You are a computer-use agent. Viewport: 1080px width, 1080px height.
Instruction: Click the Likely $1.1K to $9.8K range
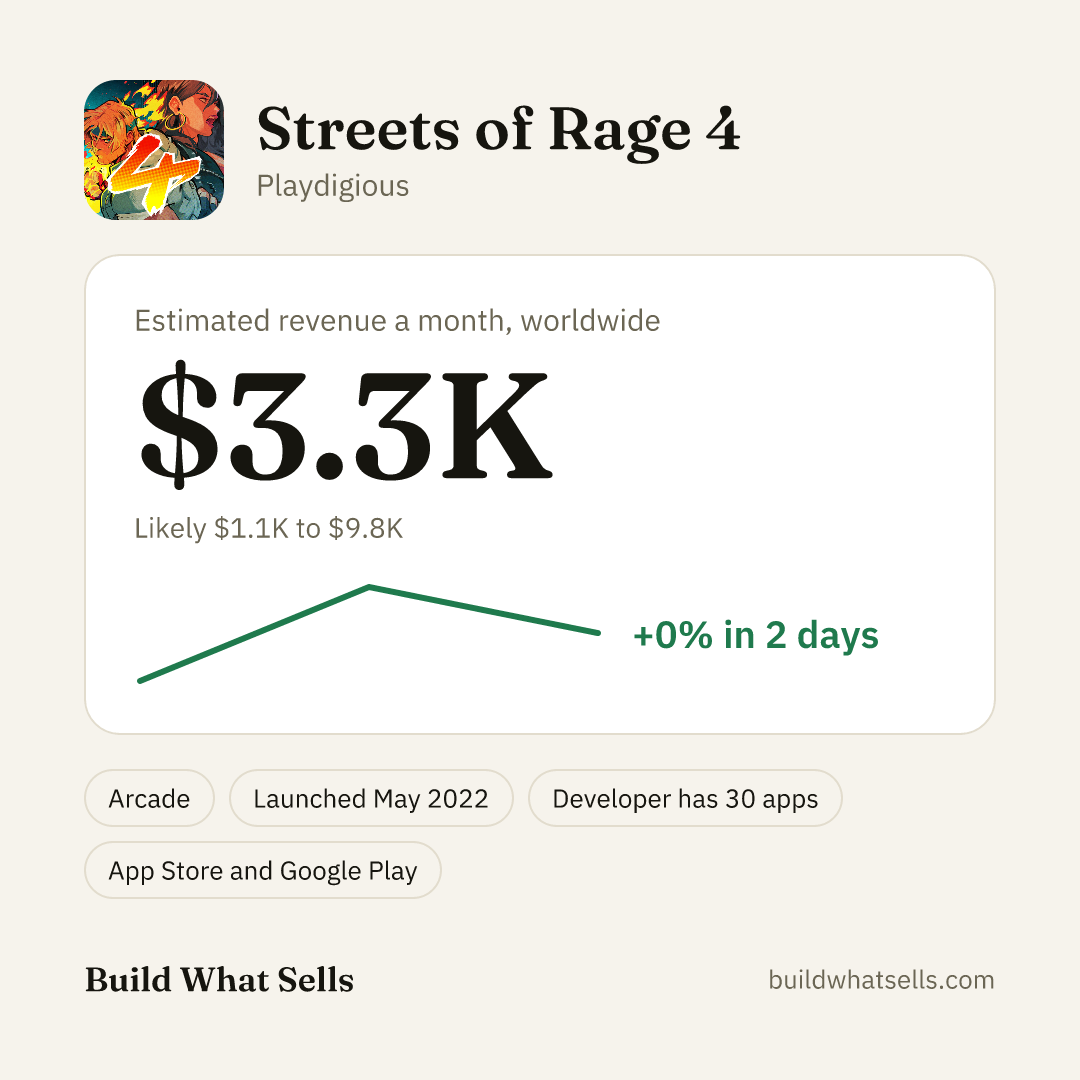(x=269, y=528)
